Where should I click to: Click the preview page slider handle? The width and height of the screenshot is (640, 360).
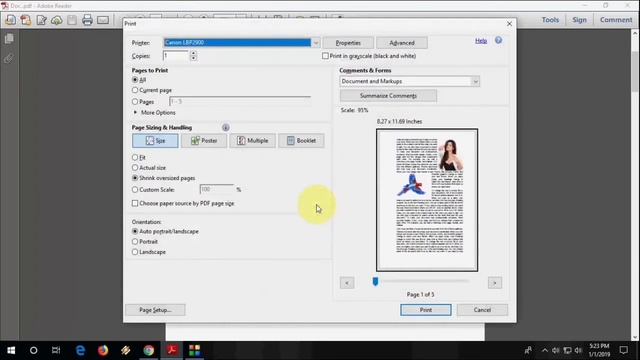point(376,282)
